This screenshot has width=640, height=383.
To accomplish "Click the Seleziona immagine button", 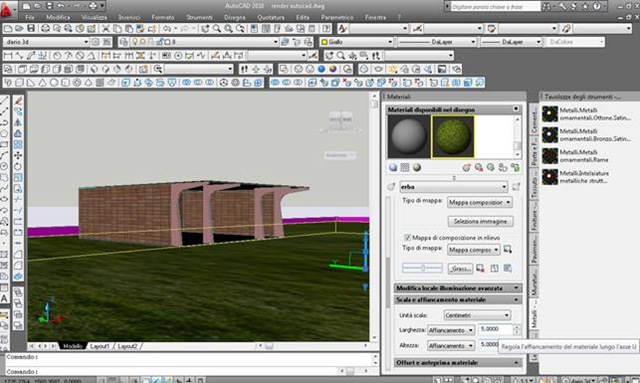I will [480, 221].
